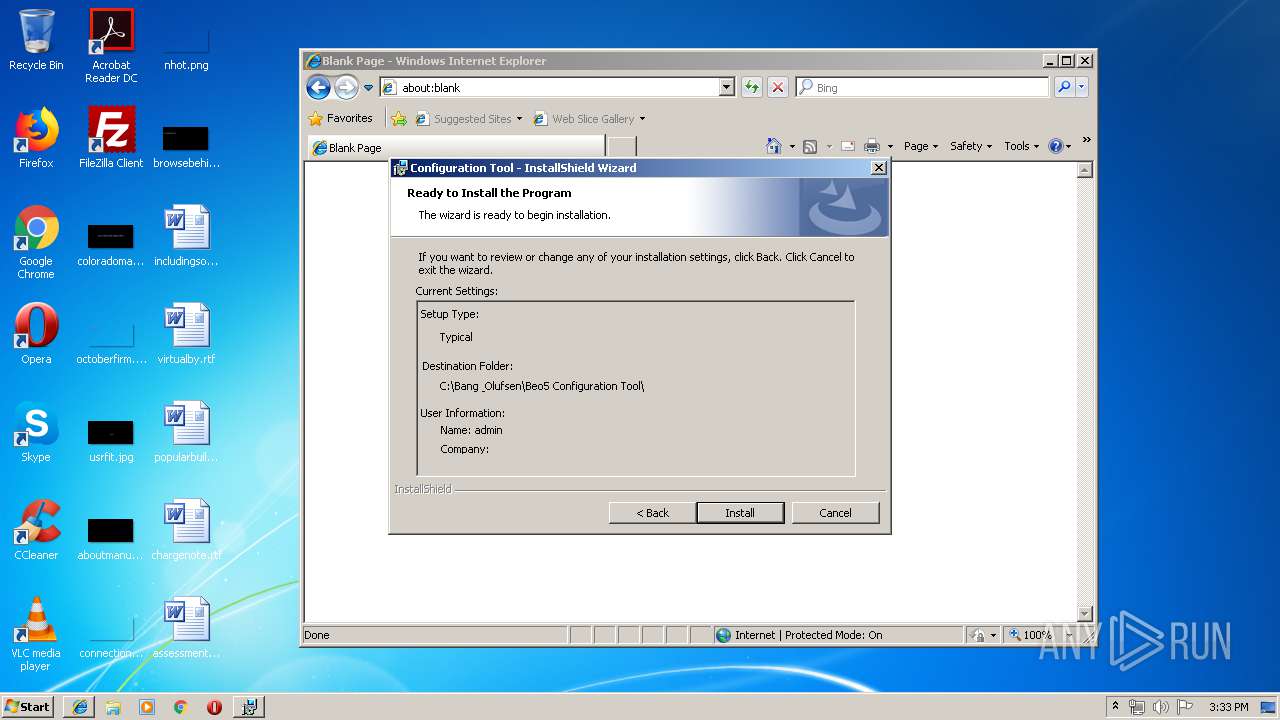
Task: Click the IE scrollbar up arrow
Action: (x=1085, y=170)
